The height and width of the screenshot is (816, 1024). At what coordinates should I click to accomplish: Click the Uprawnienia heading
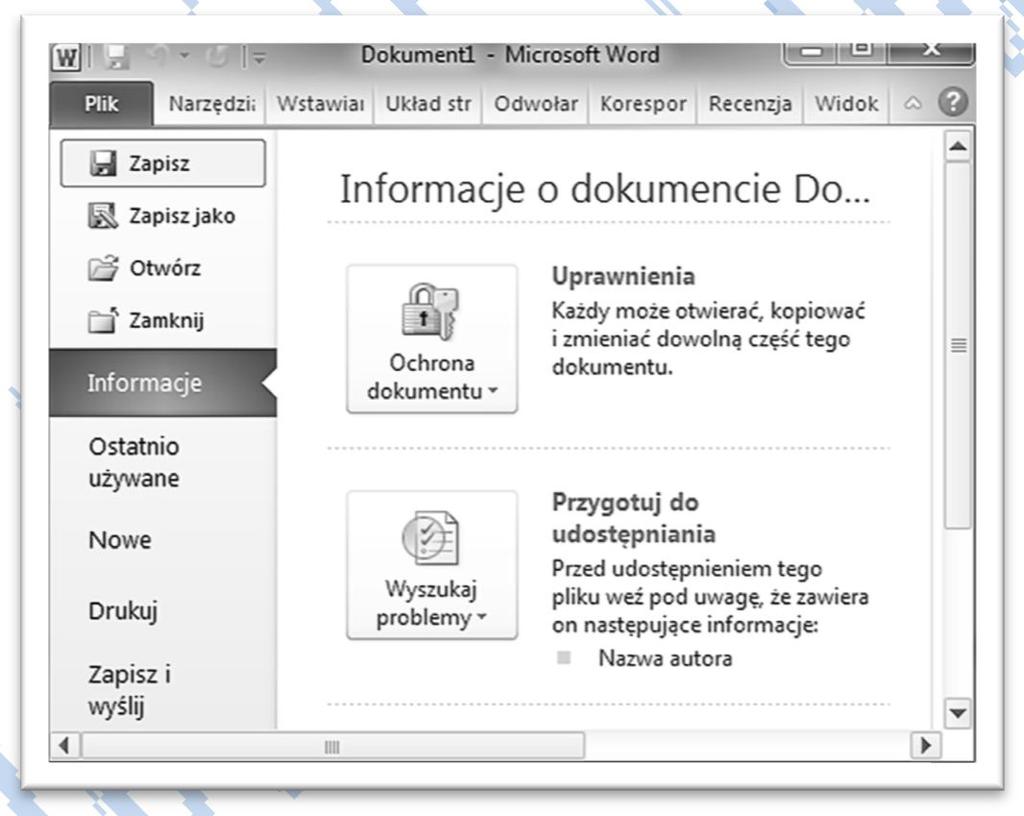point(623,276)
